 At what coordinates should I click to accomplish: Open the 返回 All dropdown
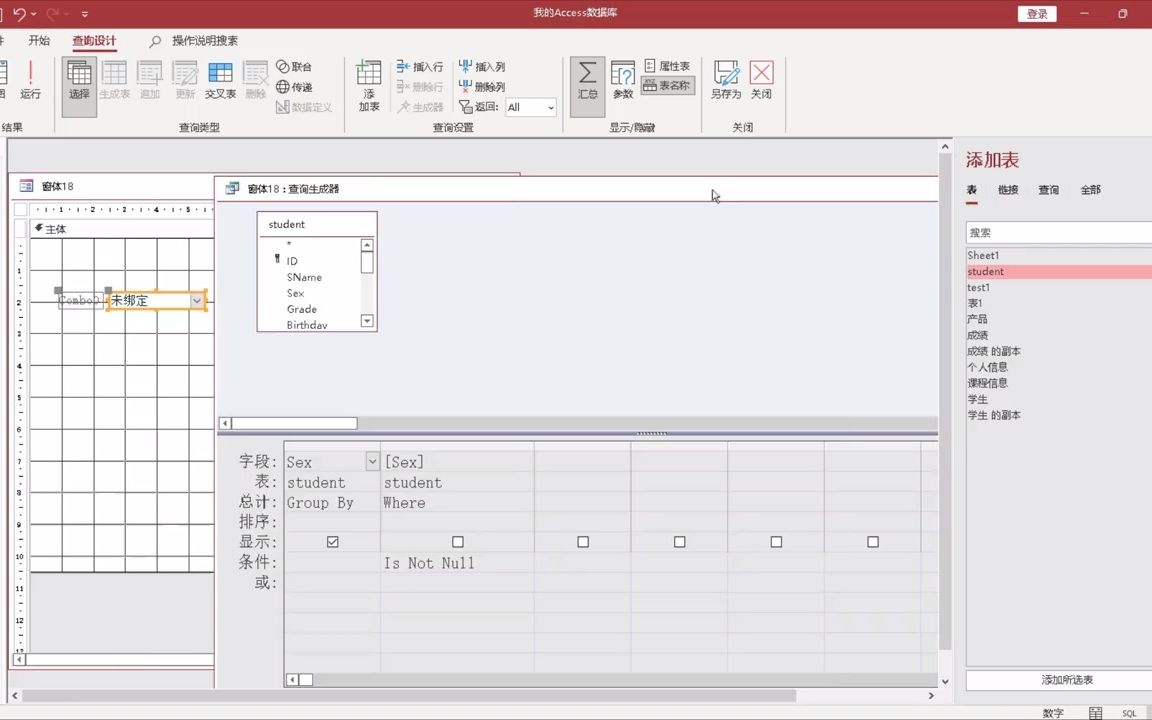tap(550, 107)
